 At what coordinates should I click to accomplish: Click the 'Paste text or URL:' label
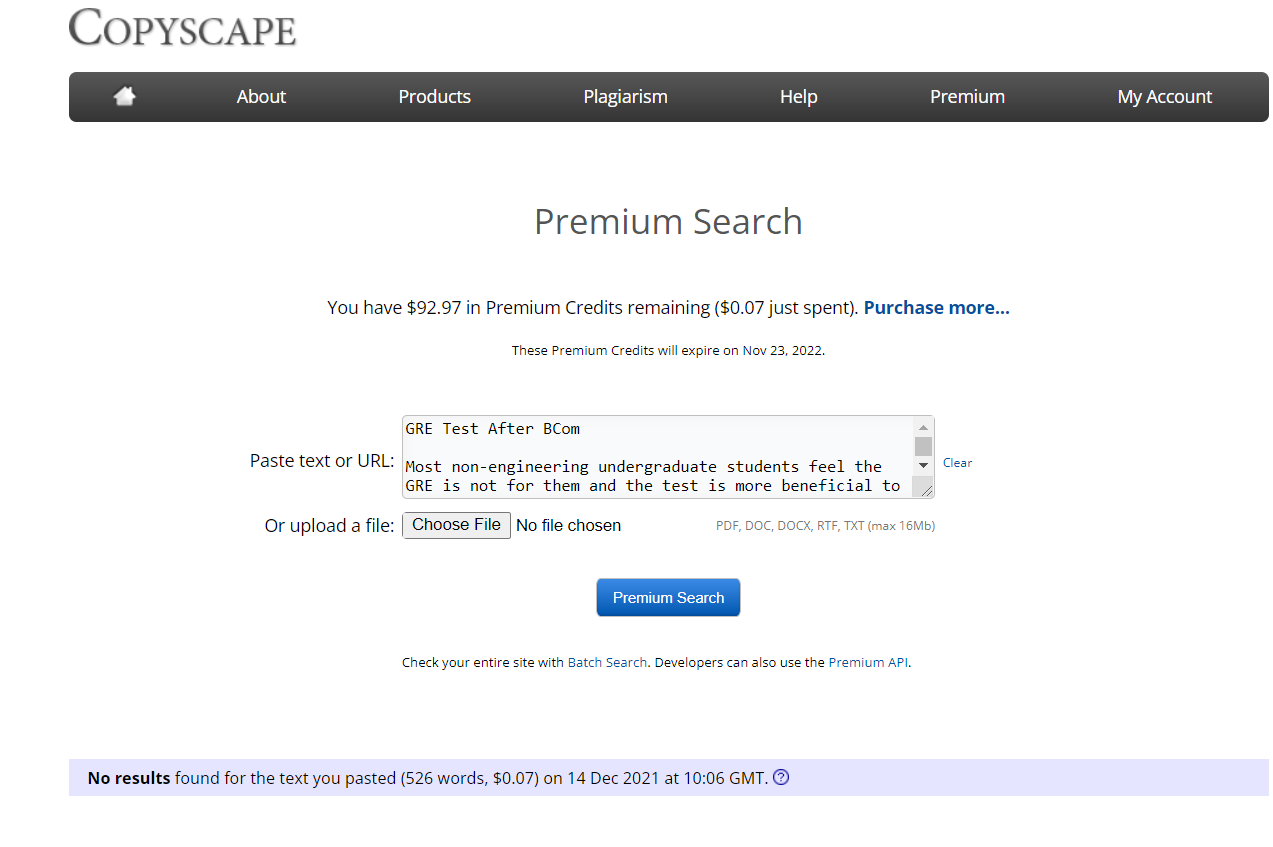click(x=322, y=461)
